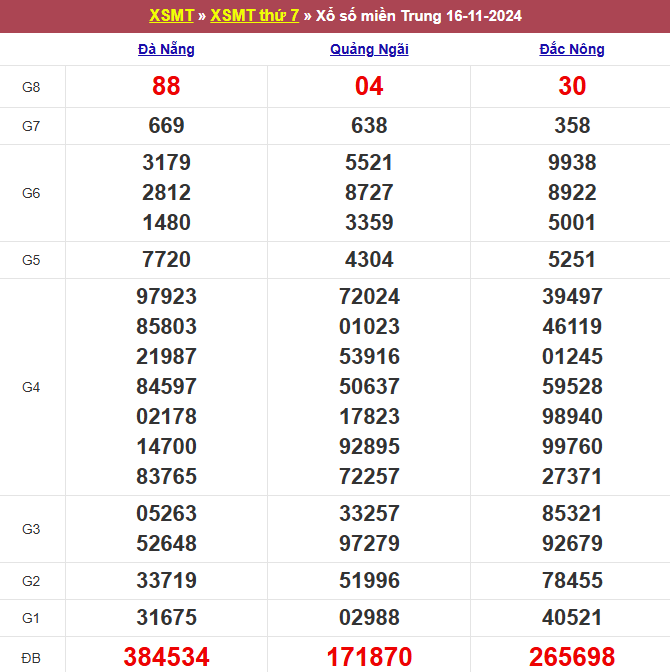This screenshot has height=672, width=670.
Task: Click G5 number 4304
Action: coord(369,259)
